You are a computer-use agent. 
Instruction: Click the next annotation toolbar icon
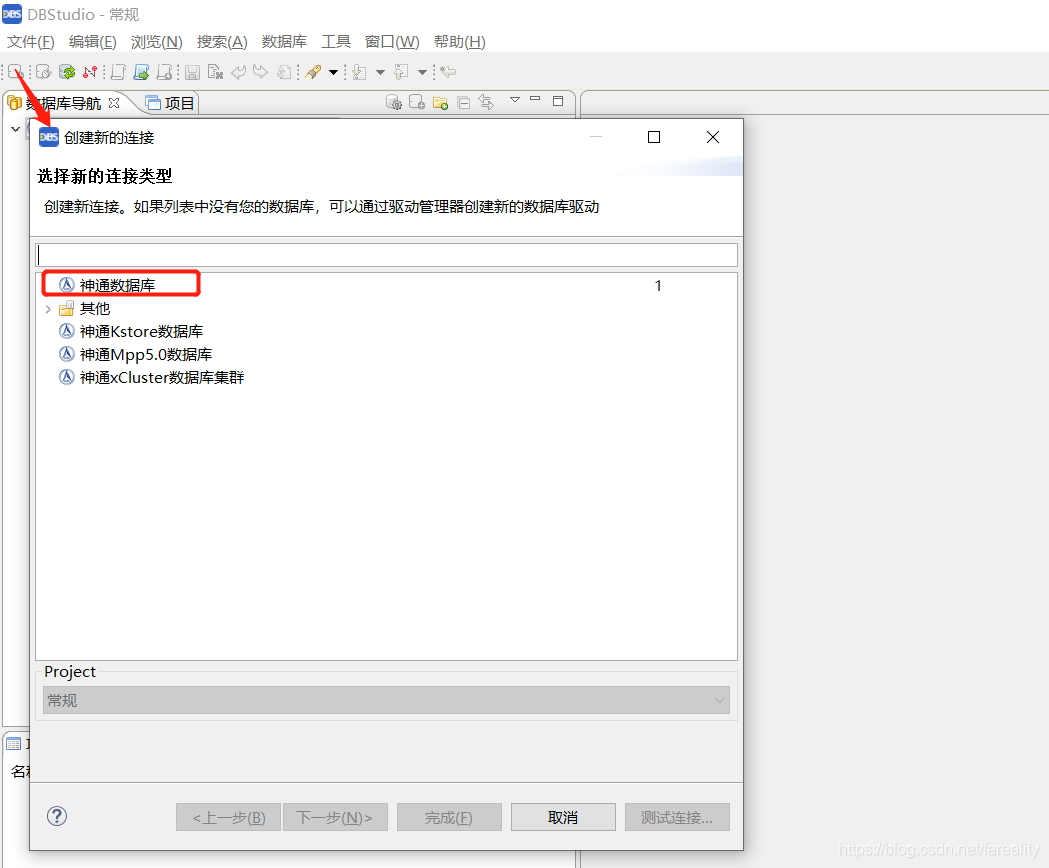point(359,72)
